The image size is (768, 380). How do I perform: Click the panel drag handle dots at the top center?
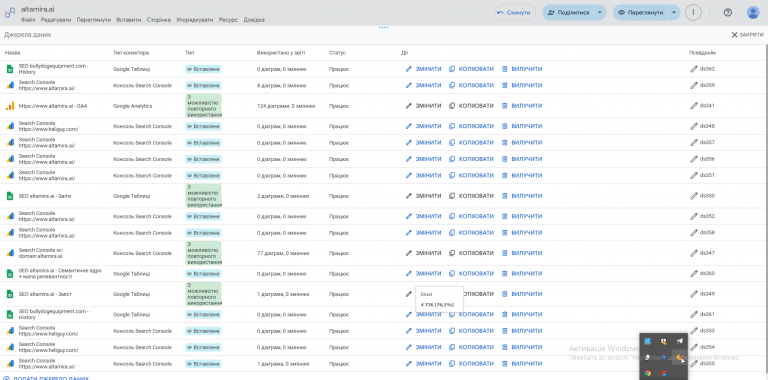pyautogui.click(x=384, y=27)
